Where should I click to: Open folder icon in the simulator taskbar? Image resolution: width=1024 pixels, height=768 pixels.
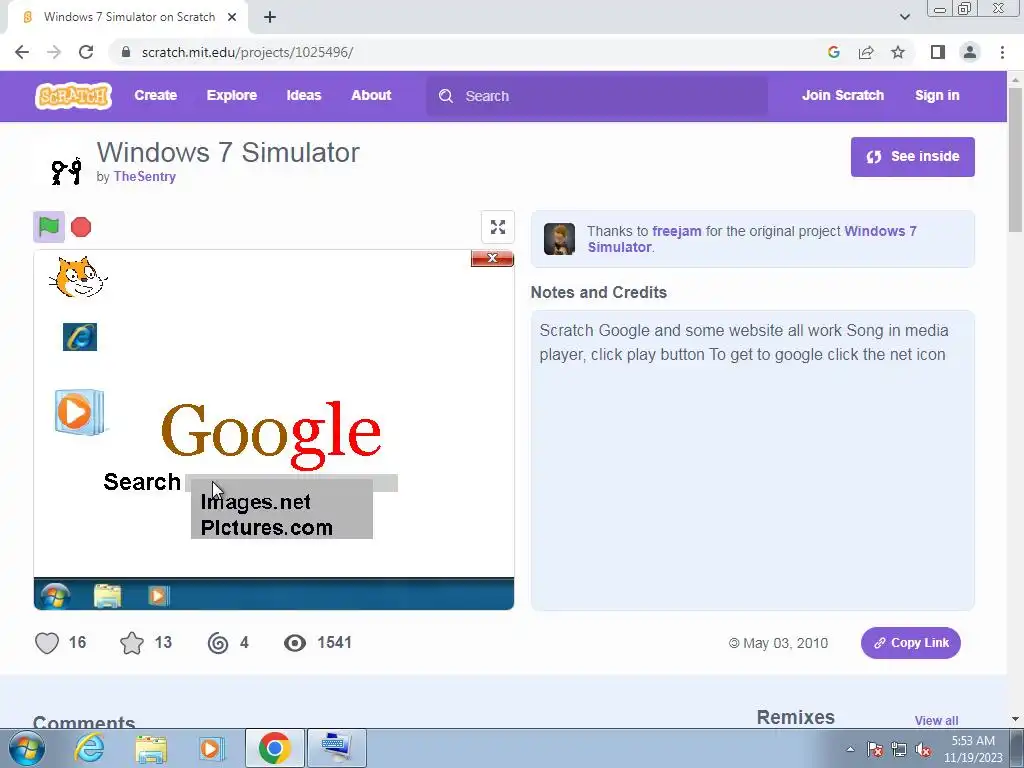coord(107,596)
